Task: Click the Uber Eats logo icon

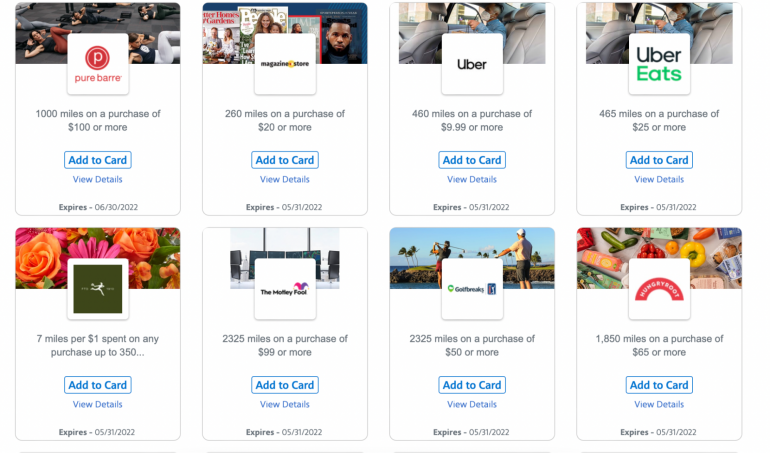Action: 659,64
